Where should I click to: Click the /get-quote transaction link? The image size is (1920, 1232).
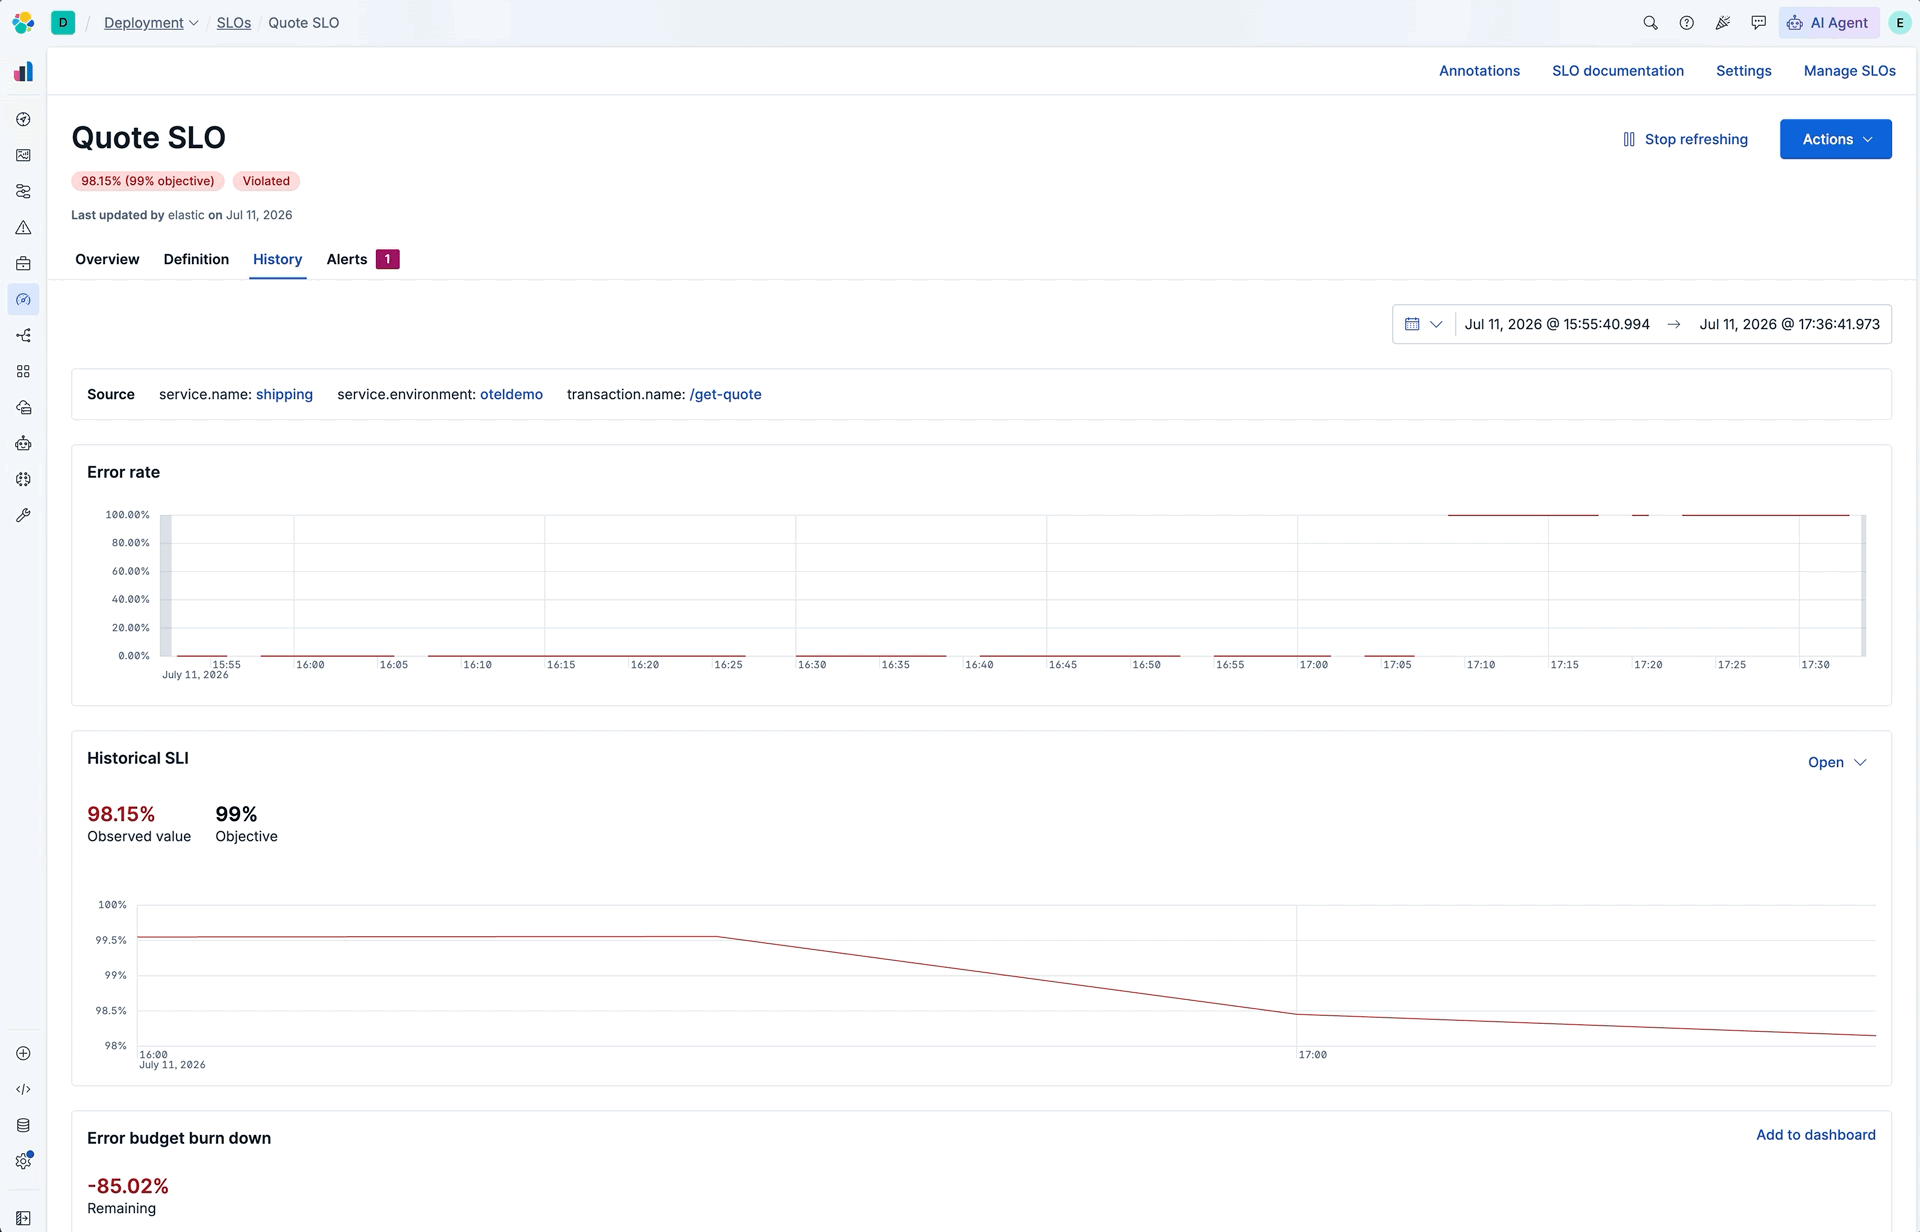coord(725,394)
